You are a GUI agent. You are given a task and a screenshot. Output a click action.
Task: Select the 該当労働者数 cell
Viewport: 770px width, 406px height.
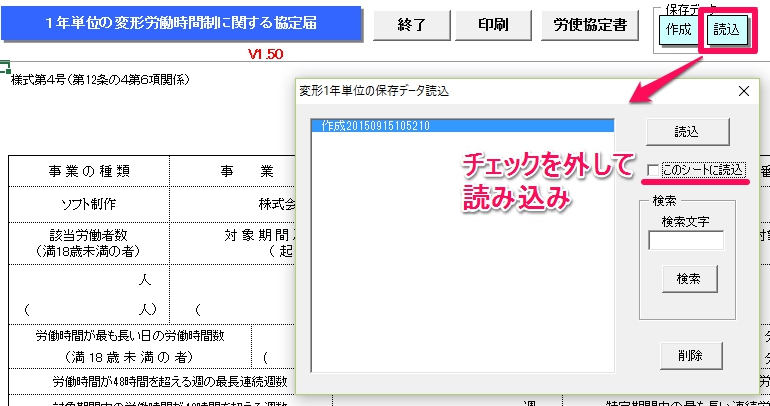[89, 243]
